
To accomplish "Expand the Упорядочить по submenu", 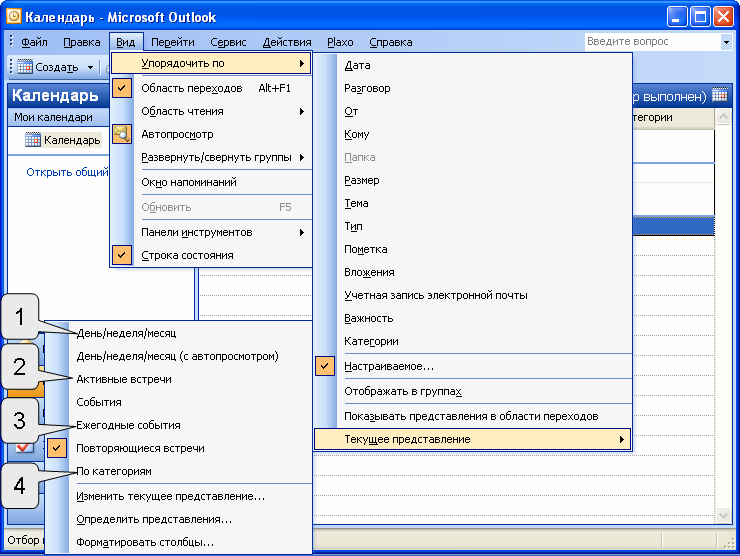I will point(211,63).
